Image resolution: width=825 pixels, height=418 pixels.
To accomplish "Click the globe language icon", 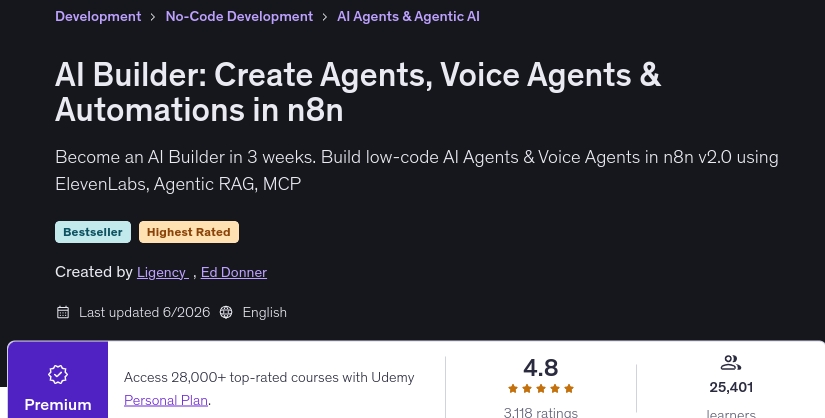I will tap(226, 312).
